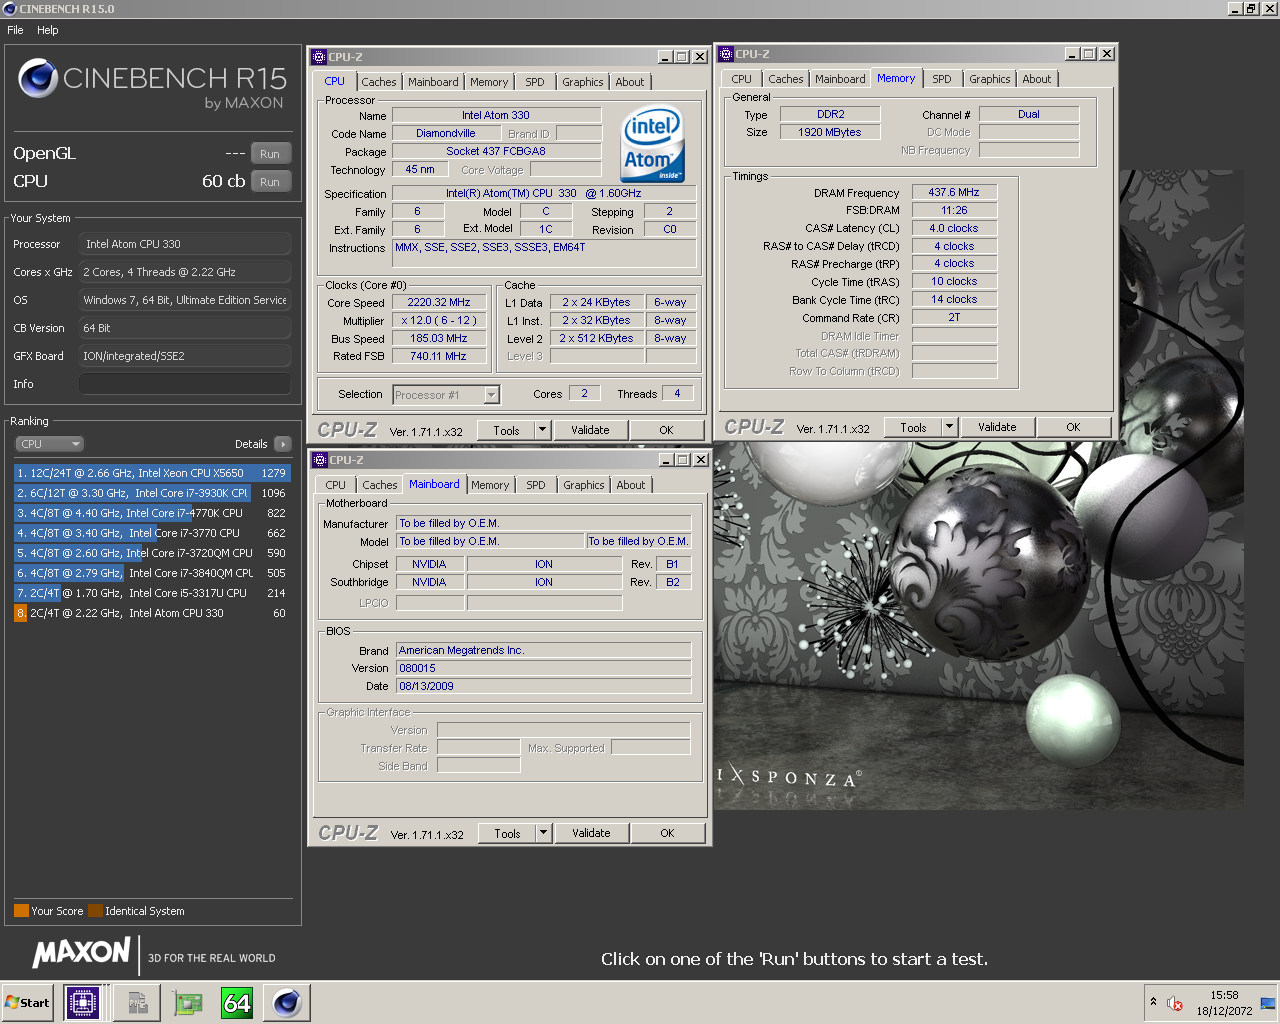Click the Cinebench title bar icon
The image size is (1280, 1024).
[9, 9]
